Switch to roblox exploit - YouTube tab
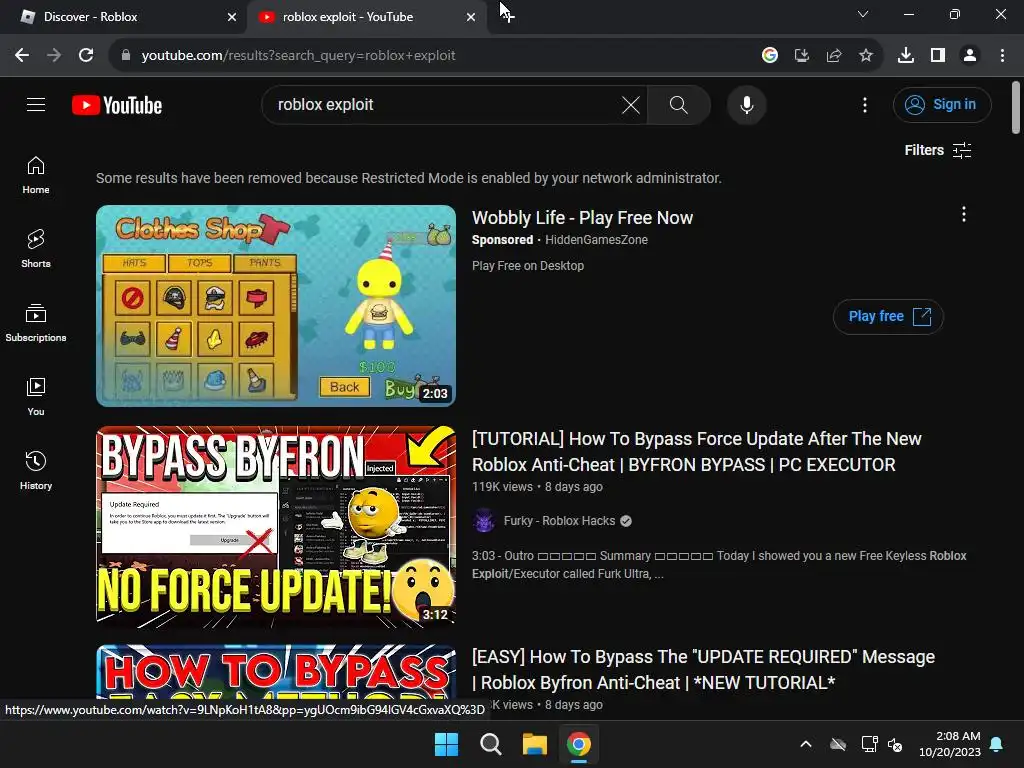Image resolution: width=1024 pixels, height=768 pixels. [x=367, y=17]
